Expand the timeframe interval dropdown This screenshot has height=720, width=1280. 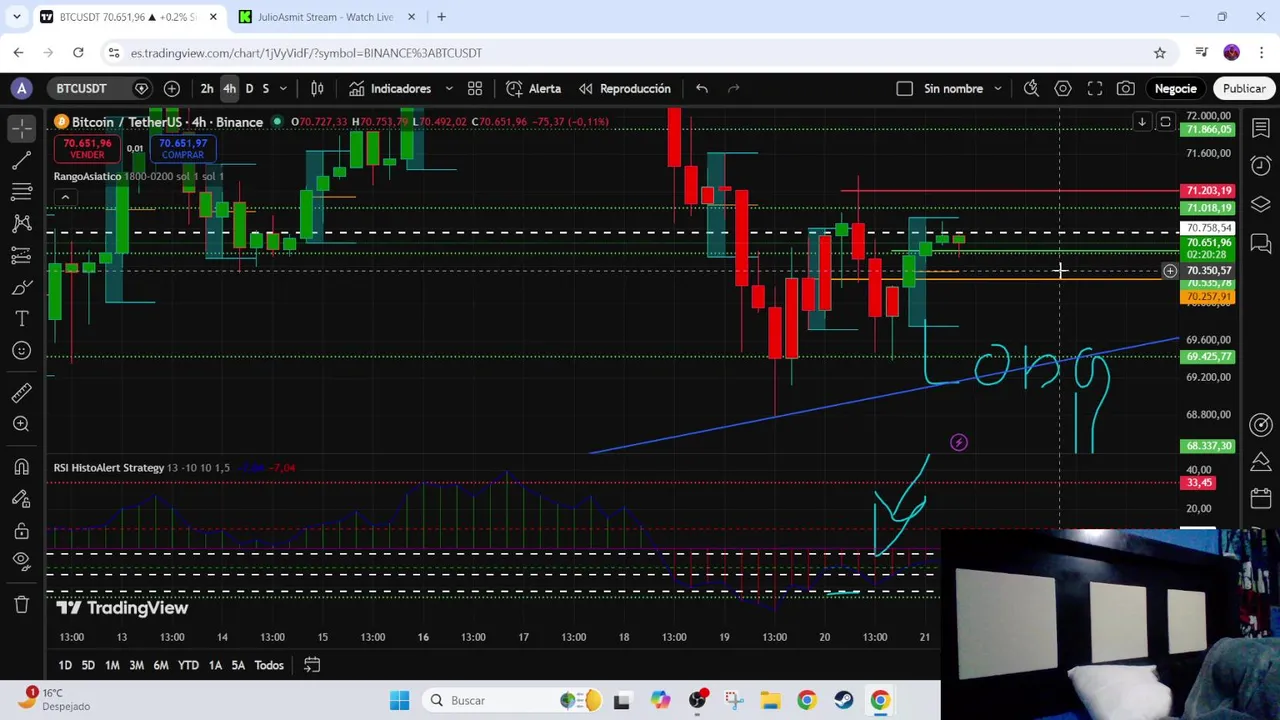tap(283, 88)
